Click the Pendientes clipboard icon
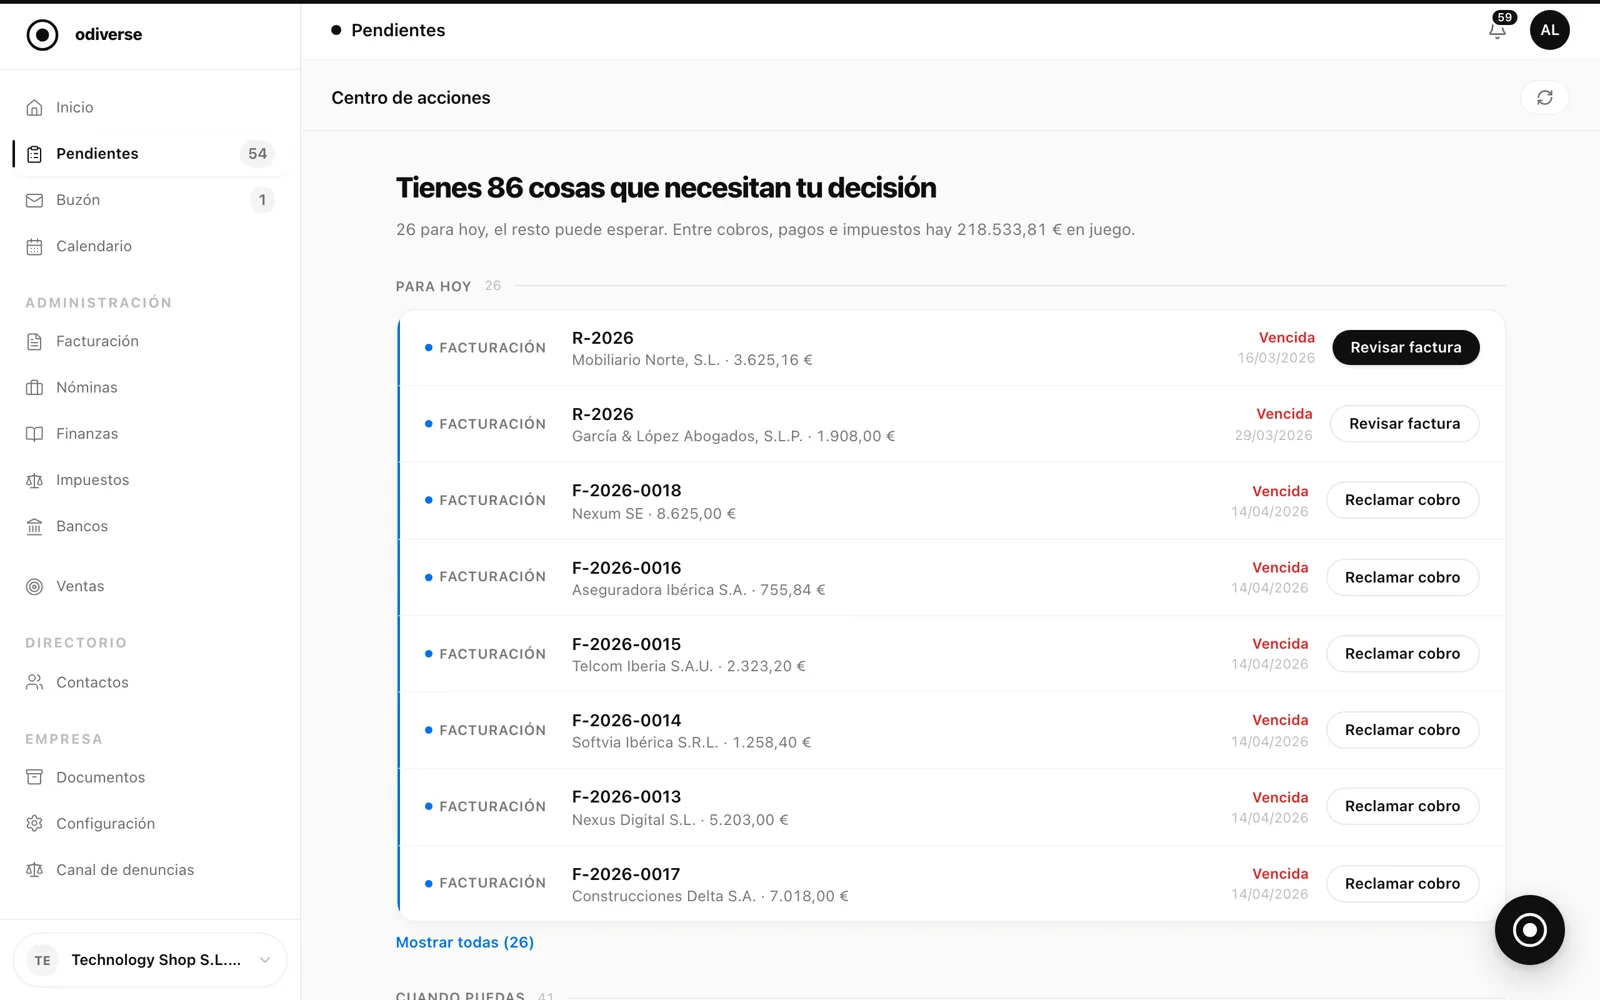Screen dimensions: 1600x1000 coord(34,154)
